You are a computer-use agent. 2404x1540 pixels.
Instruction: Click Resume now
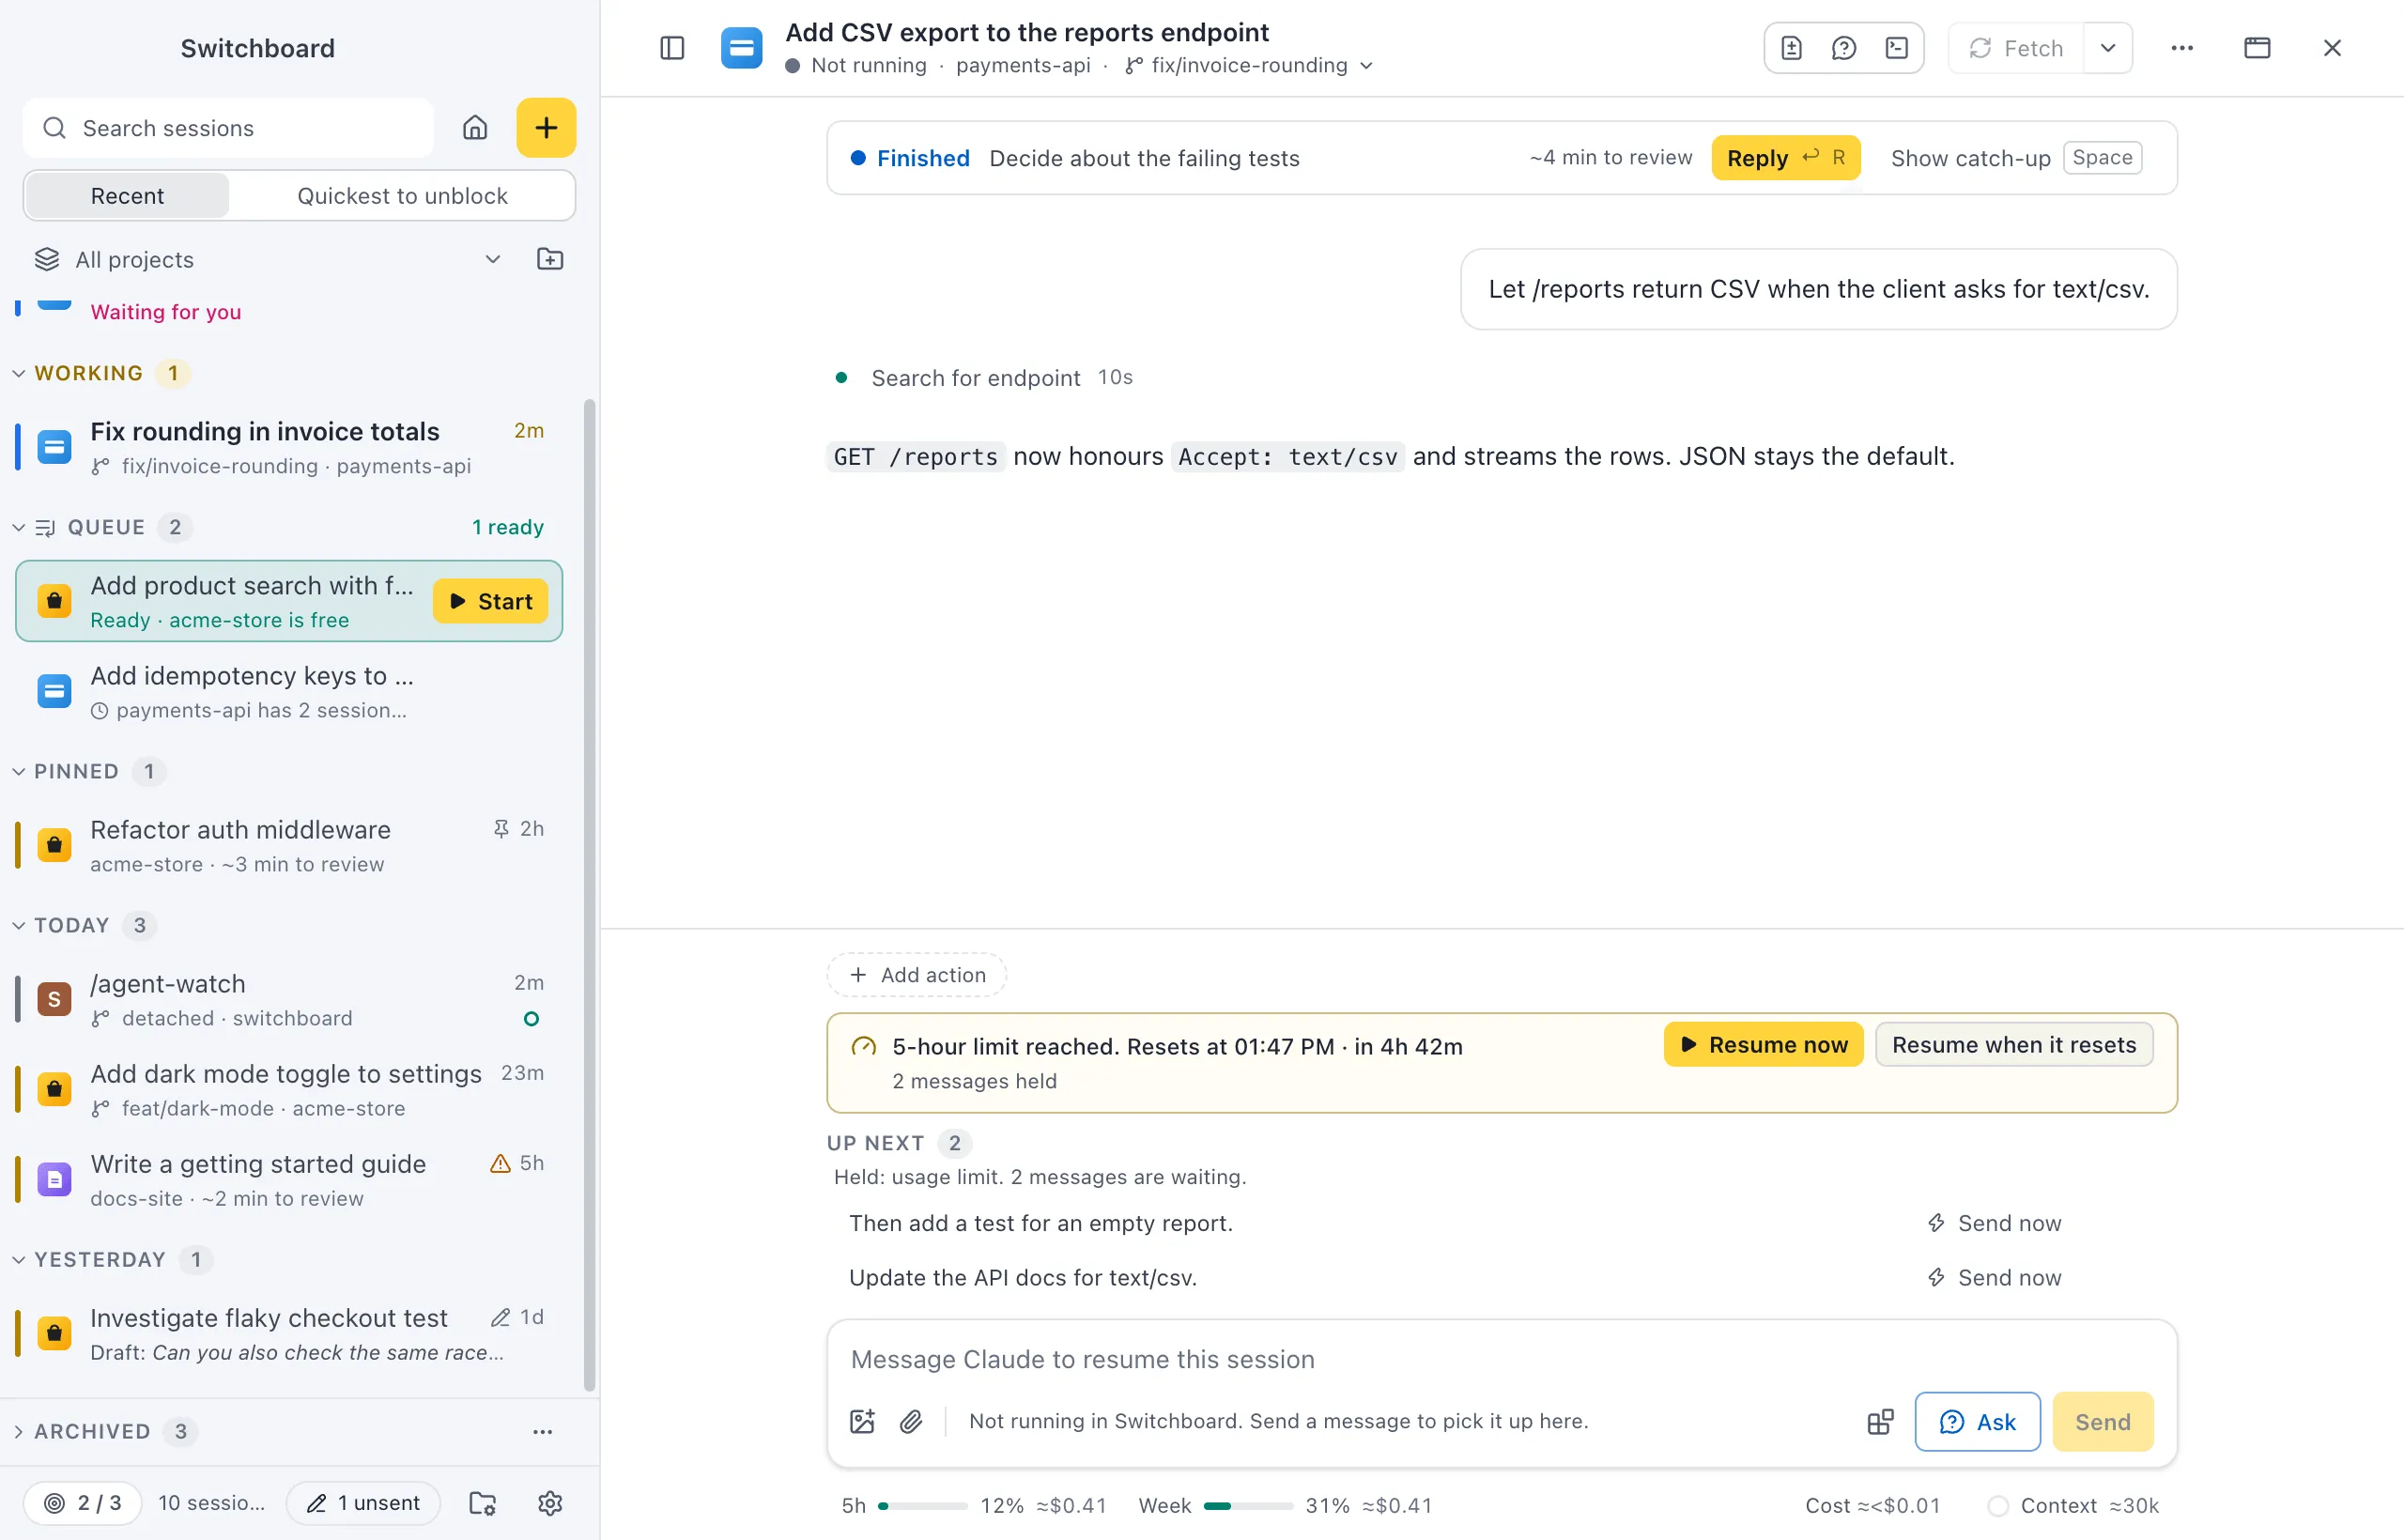1764,1045
